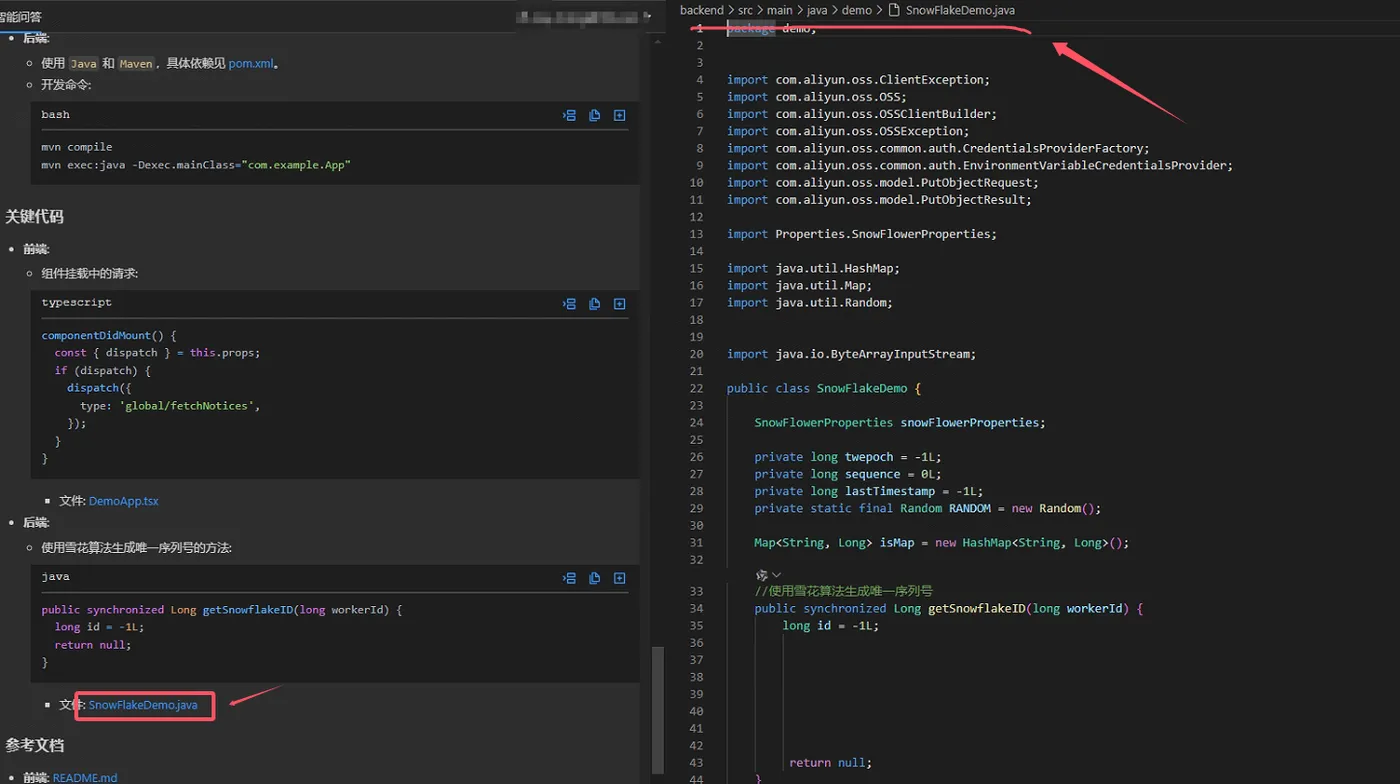This screenshot has height=784, width=1400.
Task: Click 'private long sequence = 0L;' line
Action: point(848,474)
